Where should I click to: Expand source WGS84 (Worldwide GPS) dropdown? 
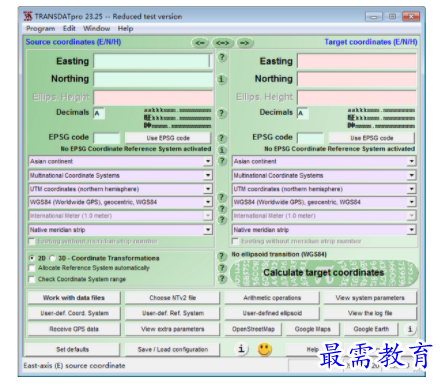208,202
